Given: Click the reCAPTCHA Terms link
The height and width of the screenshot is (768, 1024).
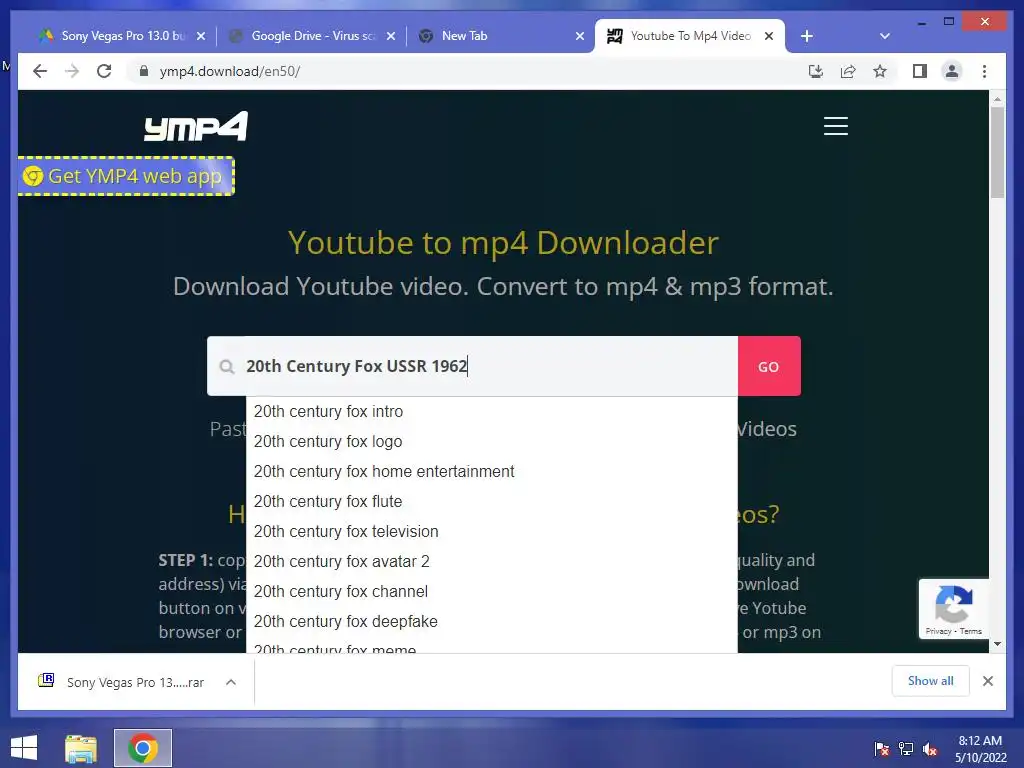Looking at the screenshot, I should 970,632.
